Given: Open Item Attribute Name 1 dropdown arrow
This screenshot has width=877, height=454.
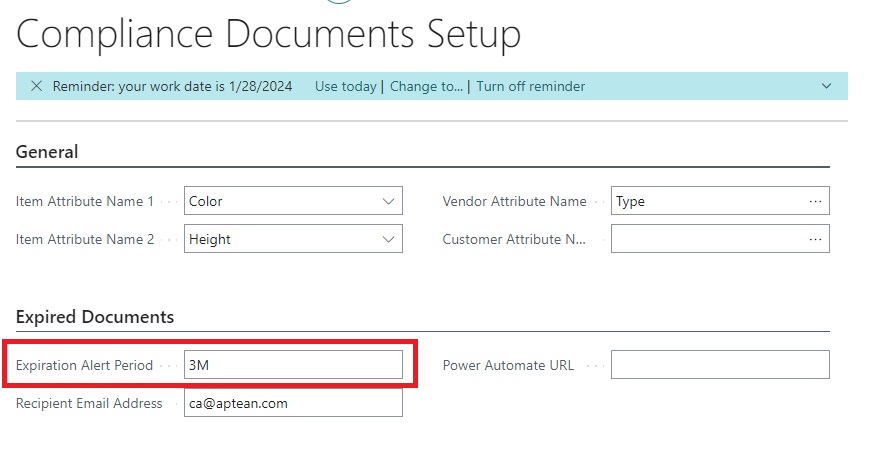Looking at the screenshot, I should pos(388,201).
